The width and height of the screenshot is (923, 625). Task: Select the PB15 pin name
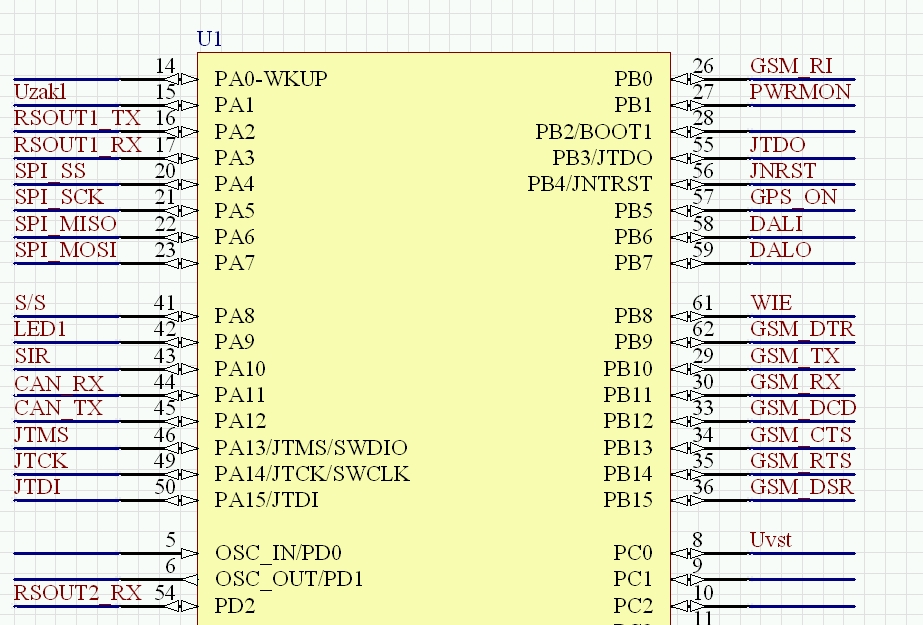click(x=628, y=500)
